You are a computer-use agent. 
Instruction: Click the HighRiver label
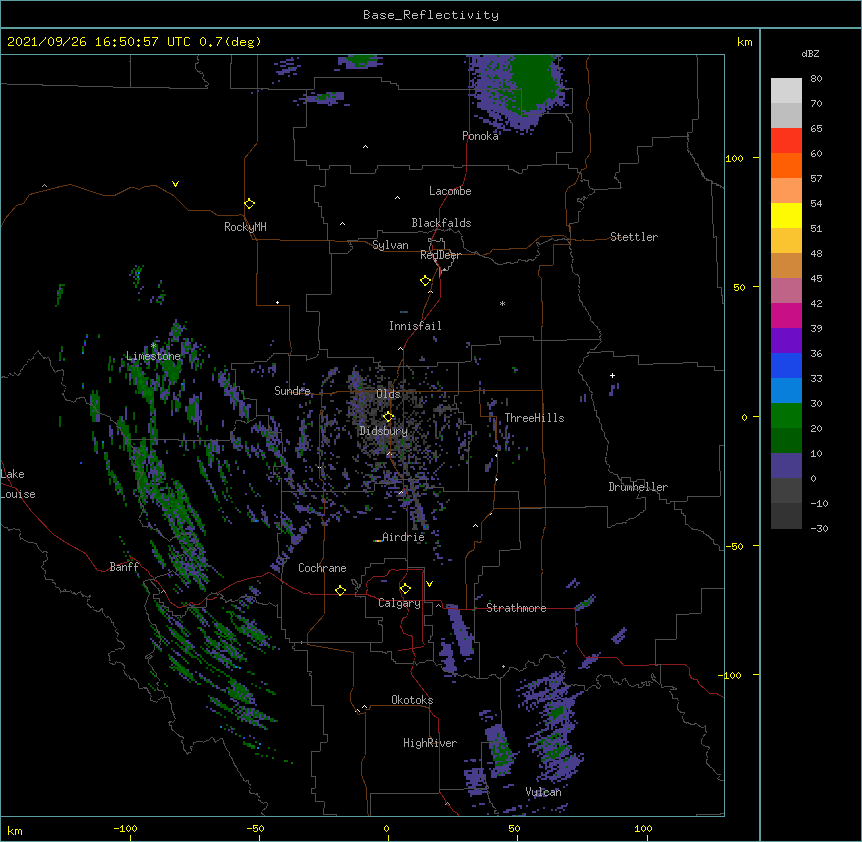pos(430,743)
